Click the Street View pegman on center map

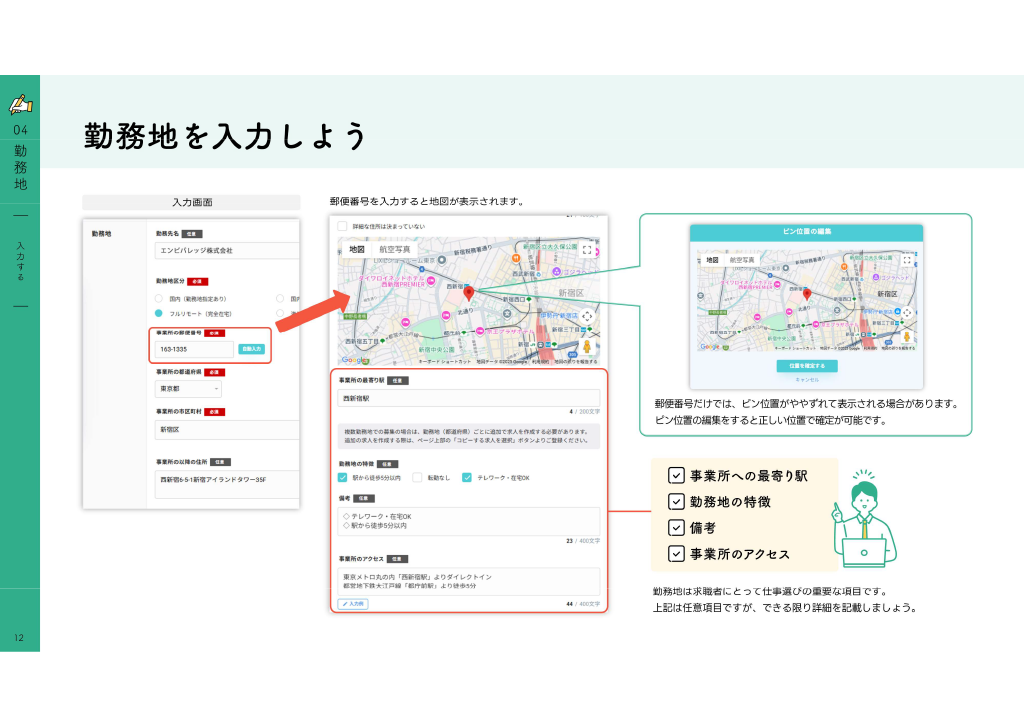(x=586, y=346)
